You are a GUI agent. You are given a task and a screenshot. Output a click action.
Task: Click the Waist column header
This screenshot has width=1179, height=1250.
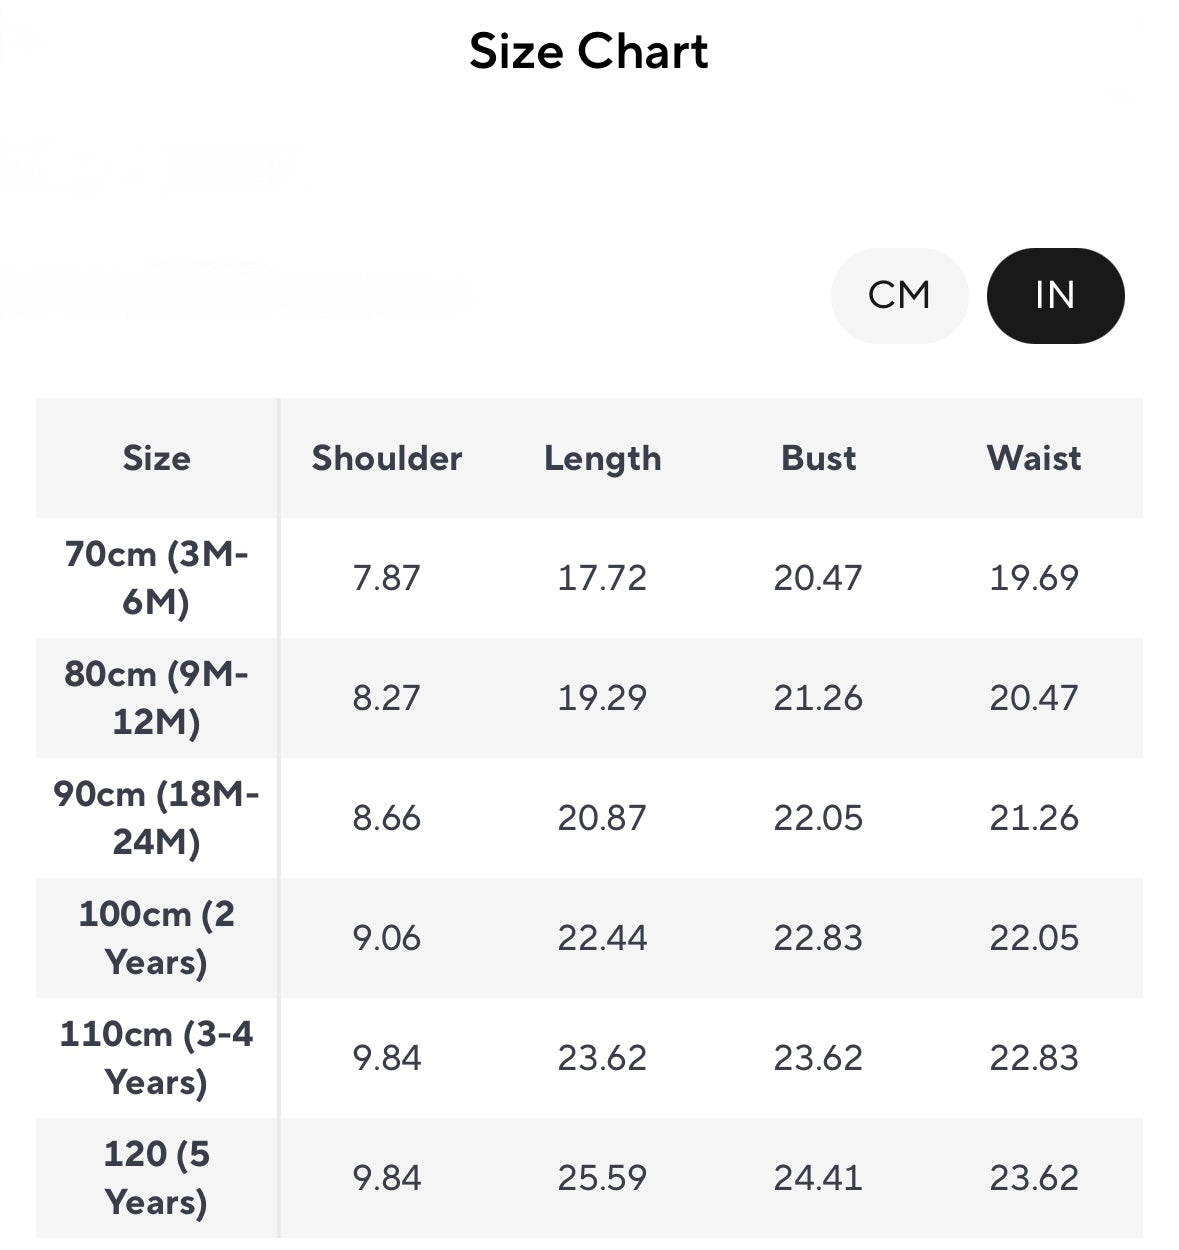click(x=1034, y=458)
